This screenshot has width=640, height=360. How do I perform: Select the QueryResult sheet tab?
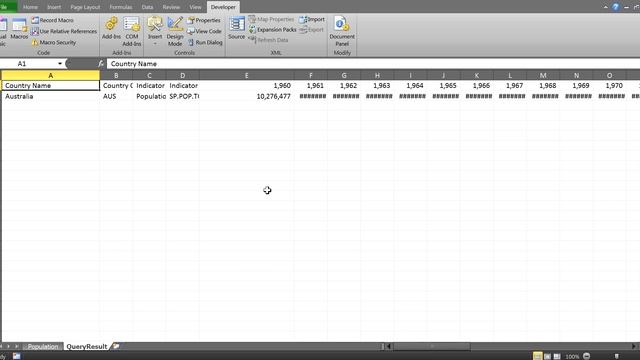coord(87,347)
